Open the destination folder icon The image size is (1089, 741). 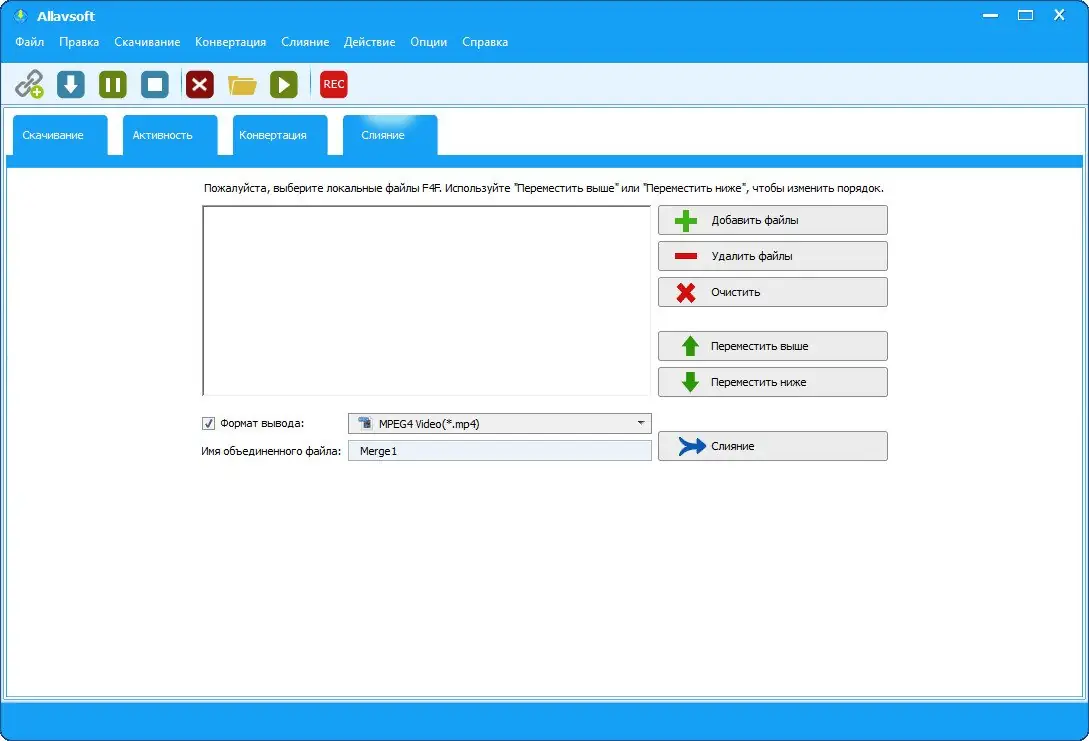click(242, 85)
